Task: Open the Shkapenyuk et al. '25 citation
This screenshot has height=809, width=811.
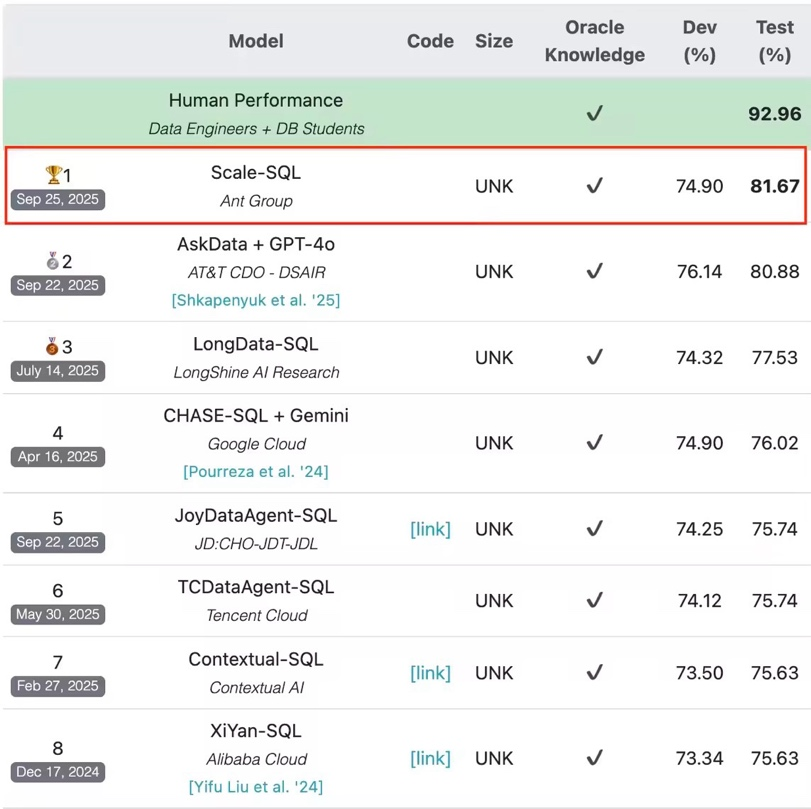Action: coord(256,300)
